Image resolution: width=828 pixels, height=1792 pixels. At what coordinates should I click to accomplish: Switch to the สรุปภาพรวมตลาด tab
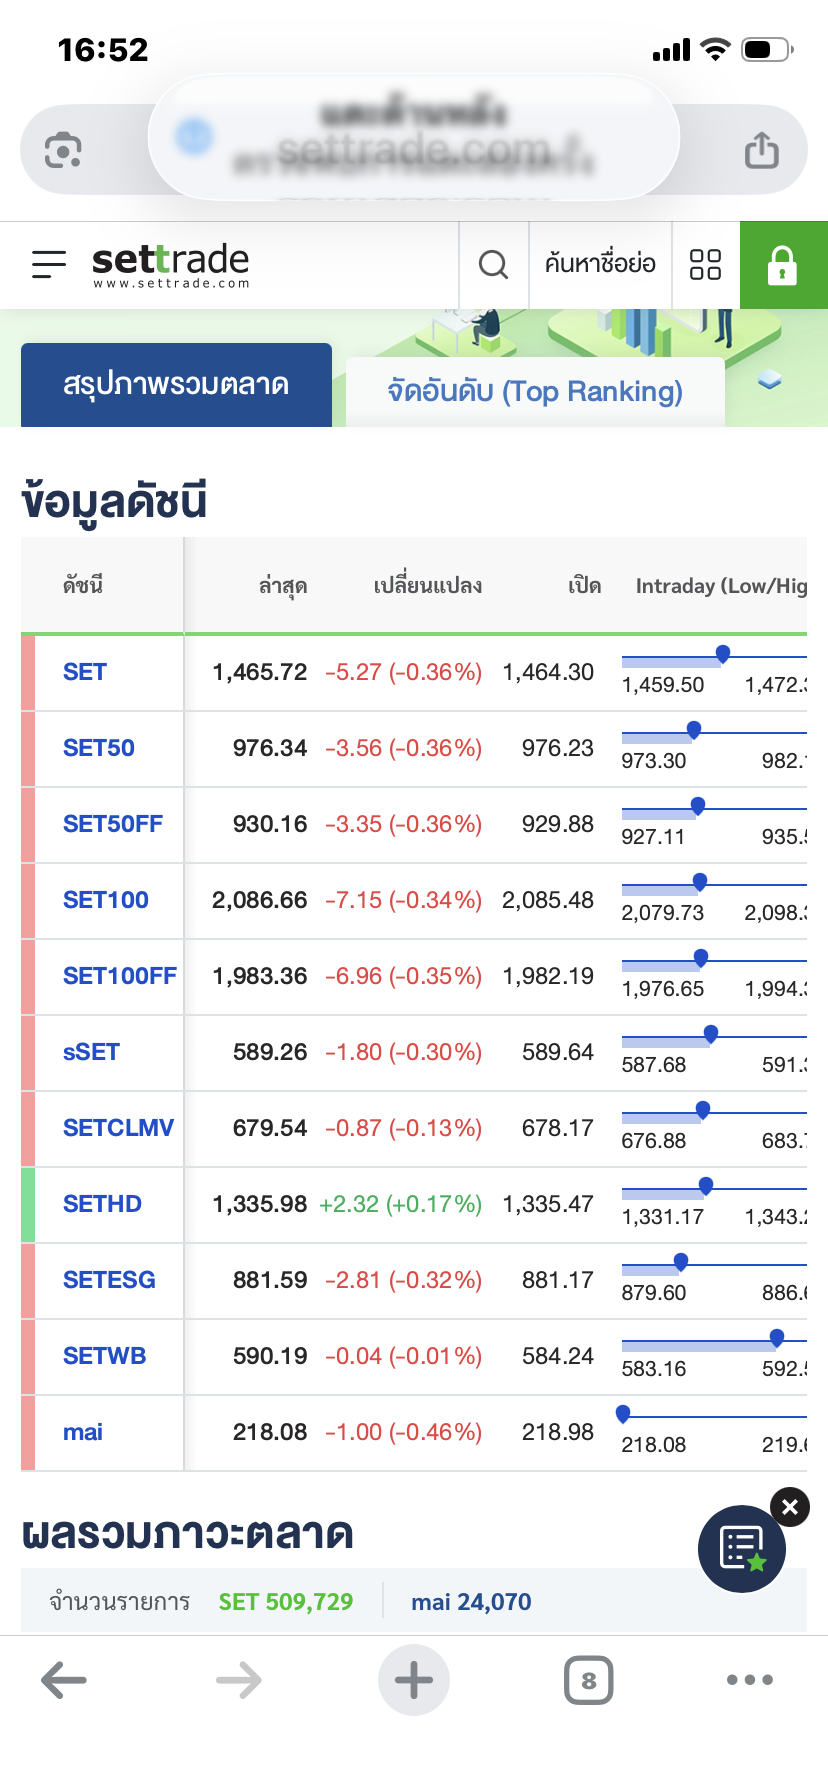(176, 385)
